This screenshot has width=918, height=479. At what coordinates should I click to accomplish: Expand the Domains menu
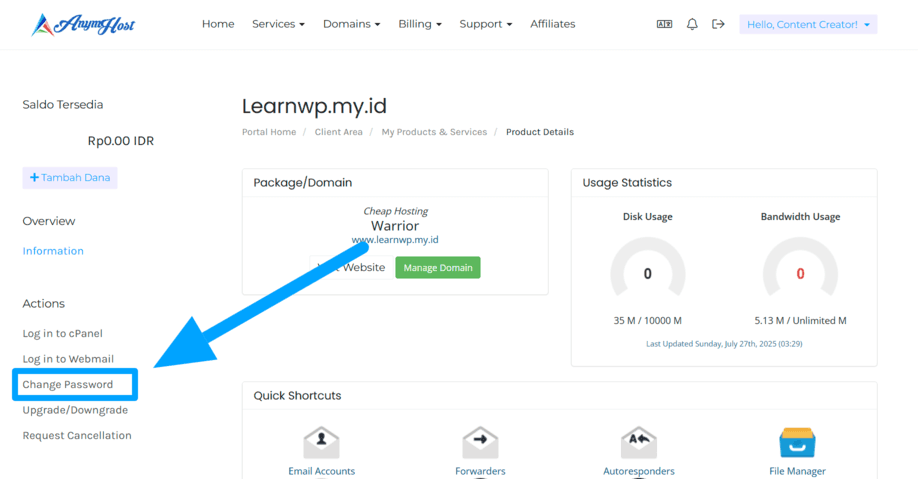tap(351, 24)
